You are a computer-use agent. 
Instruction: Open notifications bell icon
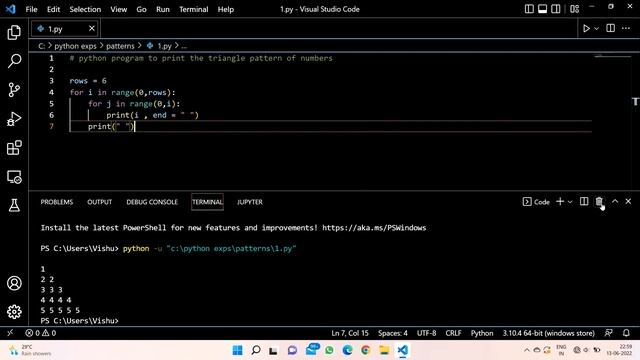pyautogui.click(x=626, y=333)
